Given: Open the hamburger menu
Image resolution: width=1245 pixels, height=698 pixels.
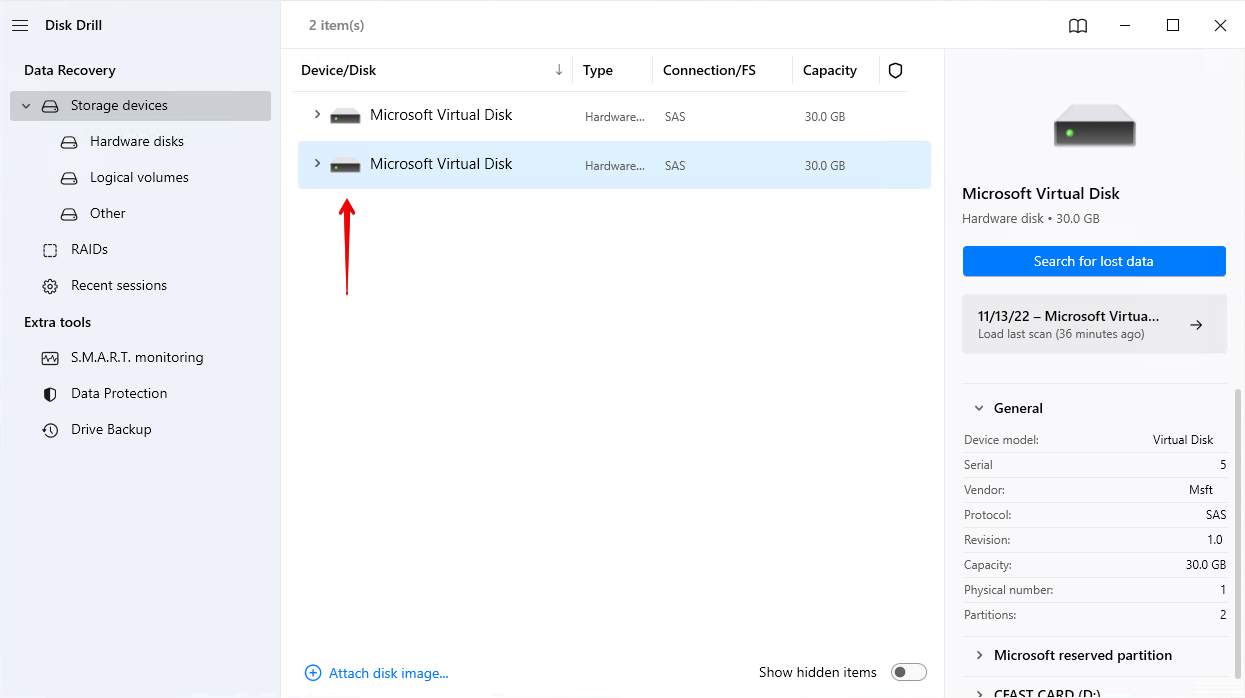Looking at the screenshot, I should pyautogui.click(x=20, y=26).
